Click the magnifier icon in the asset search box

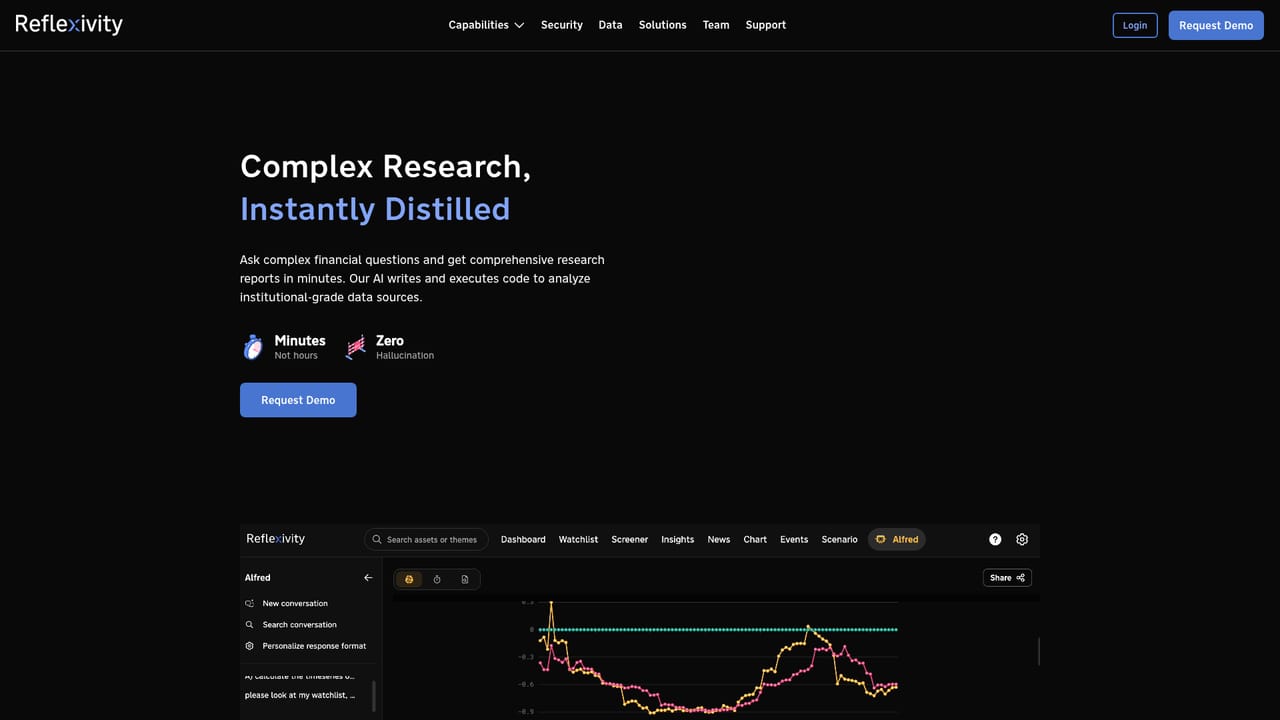click(x=377, y=539)
